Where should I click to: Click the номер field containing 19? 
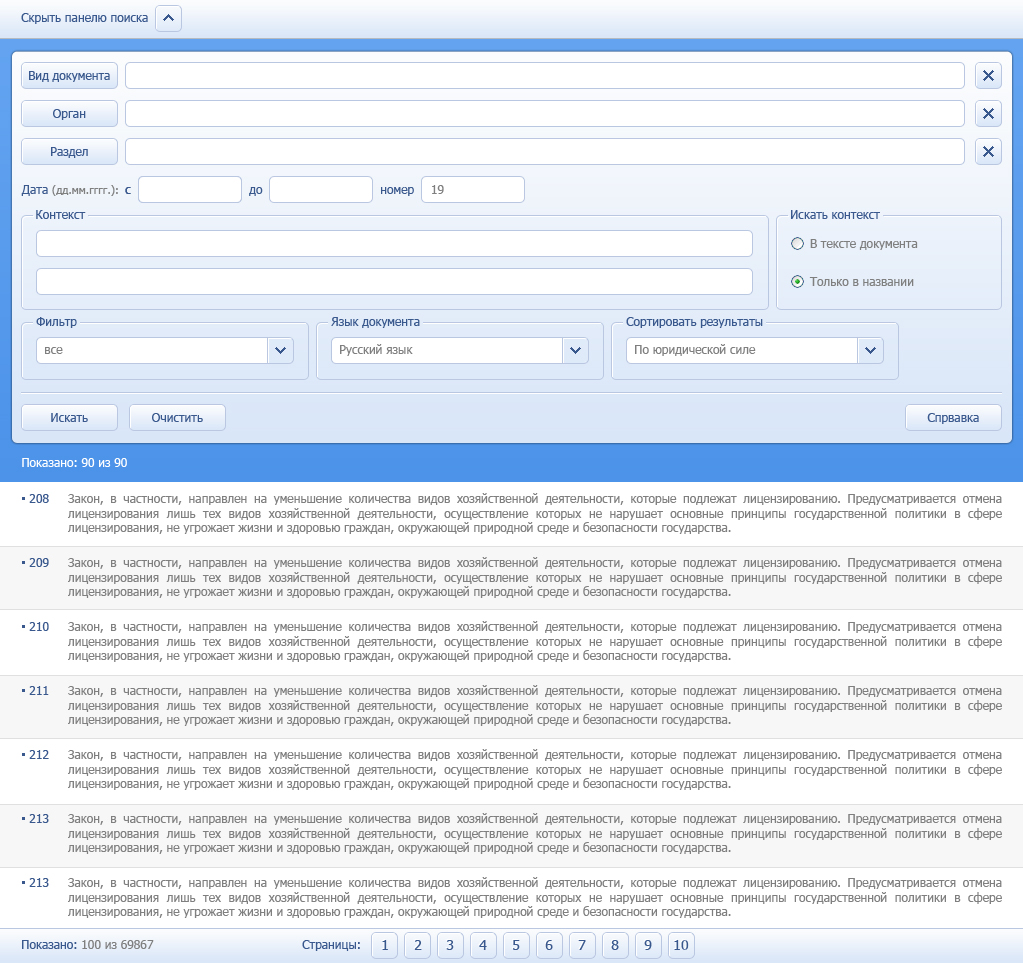[473, 190]
